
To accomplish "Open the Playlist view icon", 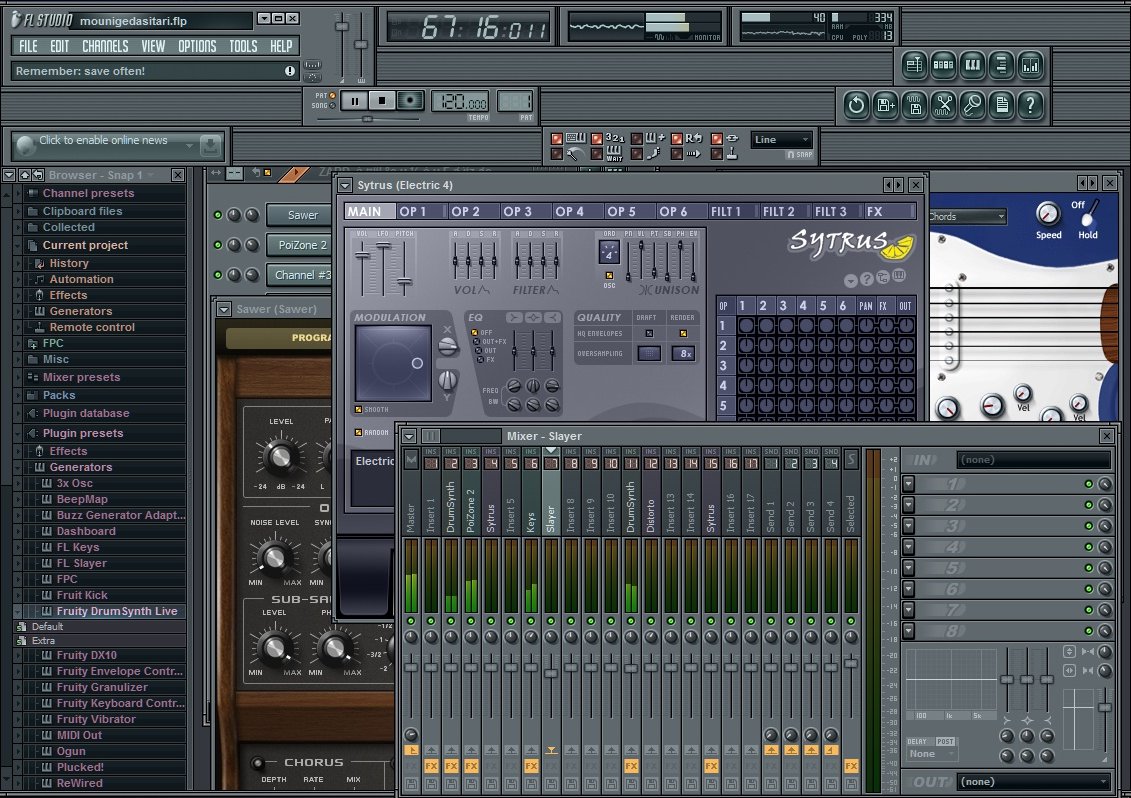I will (x=914, y=66).
